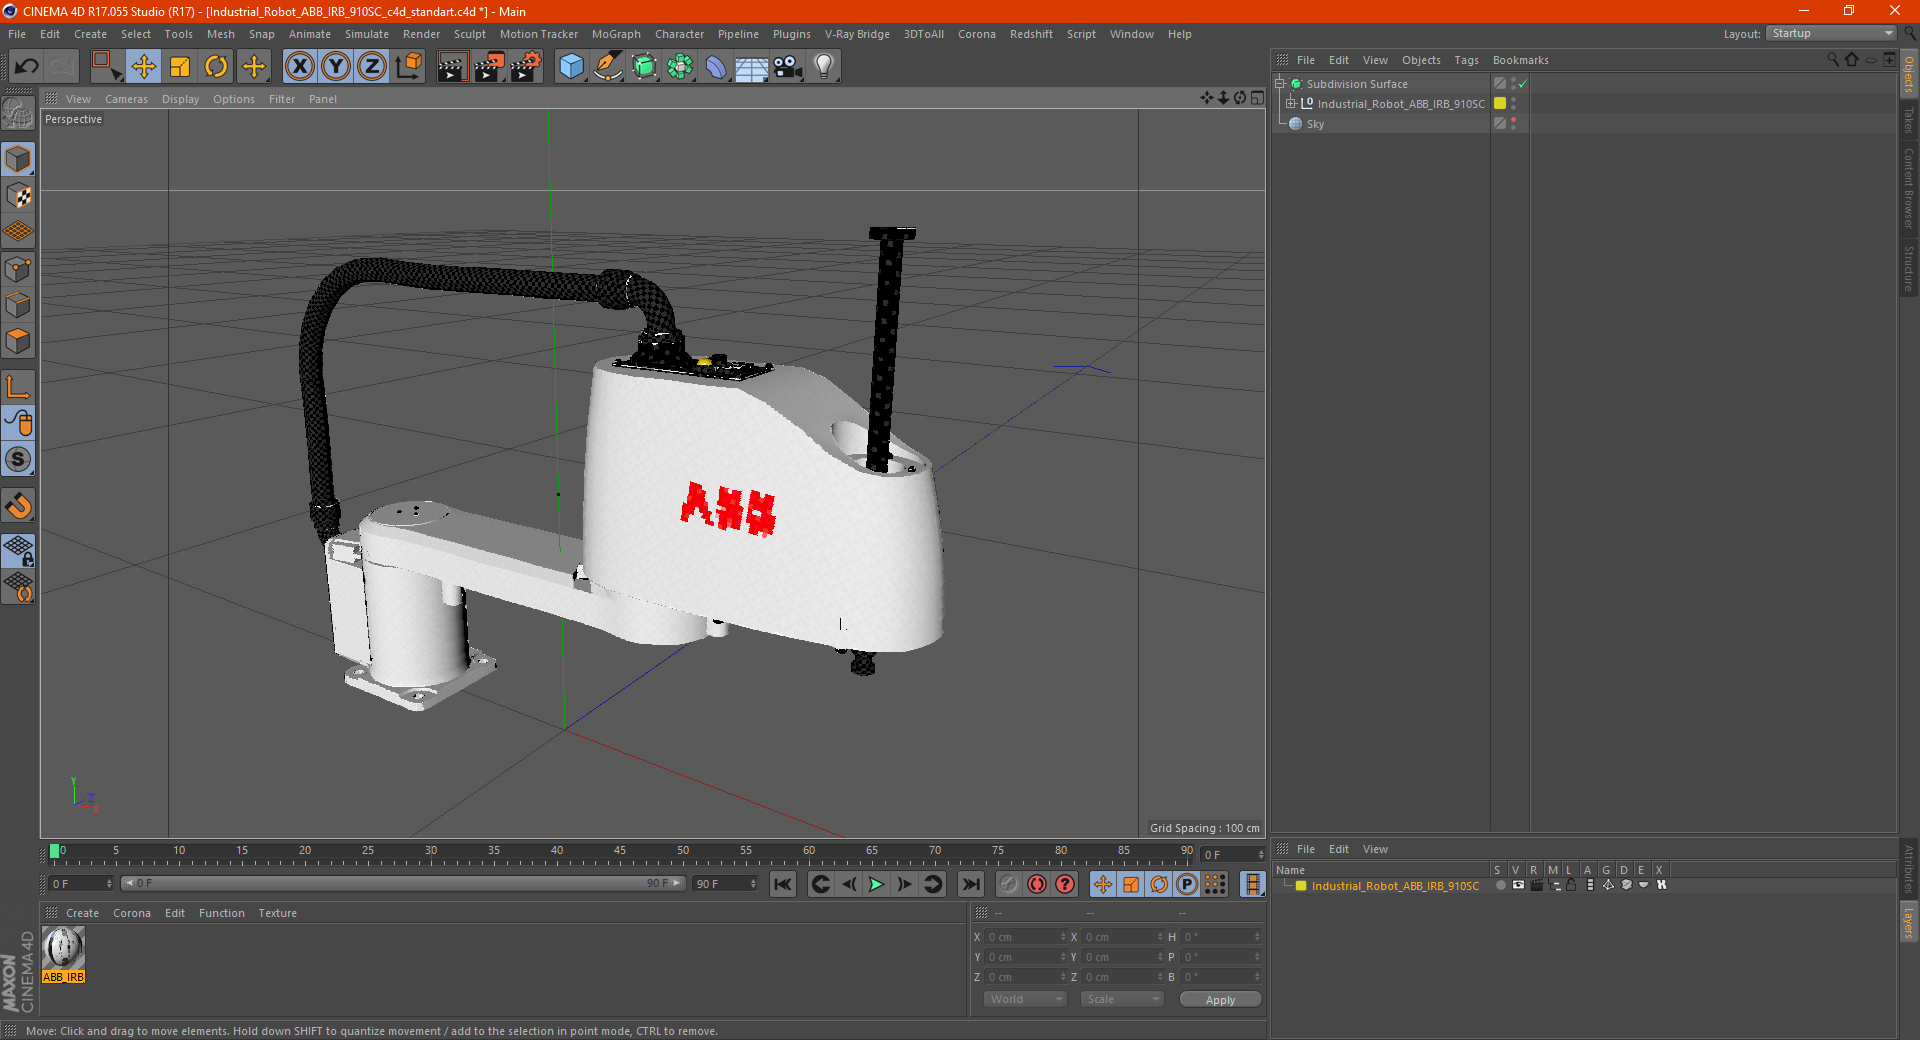This screenshot has height=1040, width=1920.
Task: Click the current frame 0 F field
Action: tap(80, 884)
